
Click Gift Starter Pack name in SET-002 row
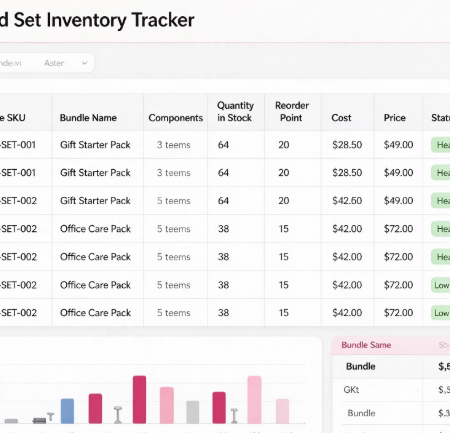coord(95,201)
